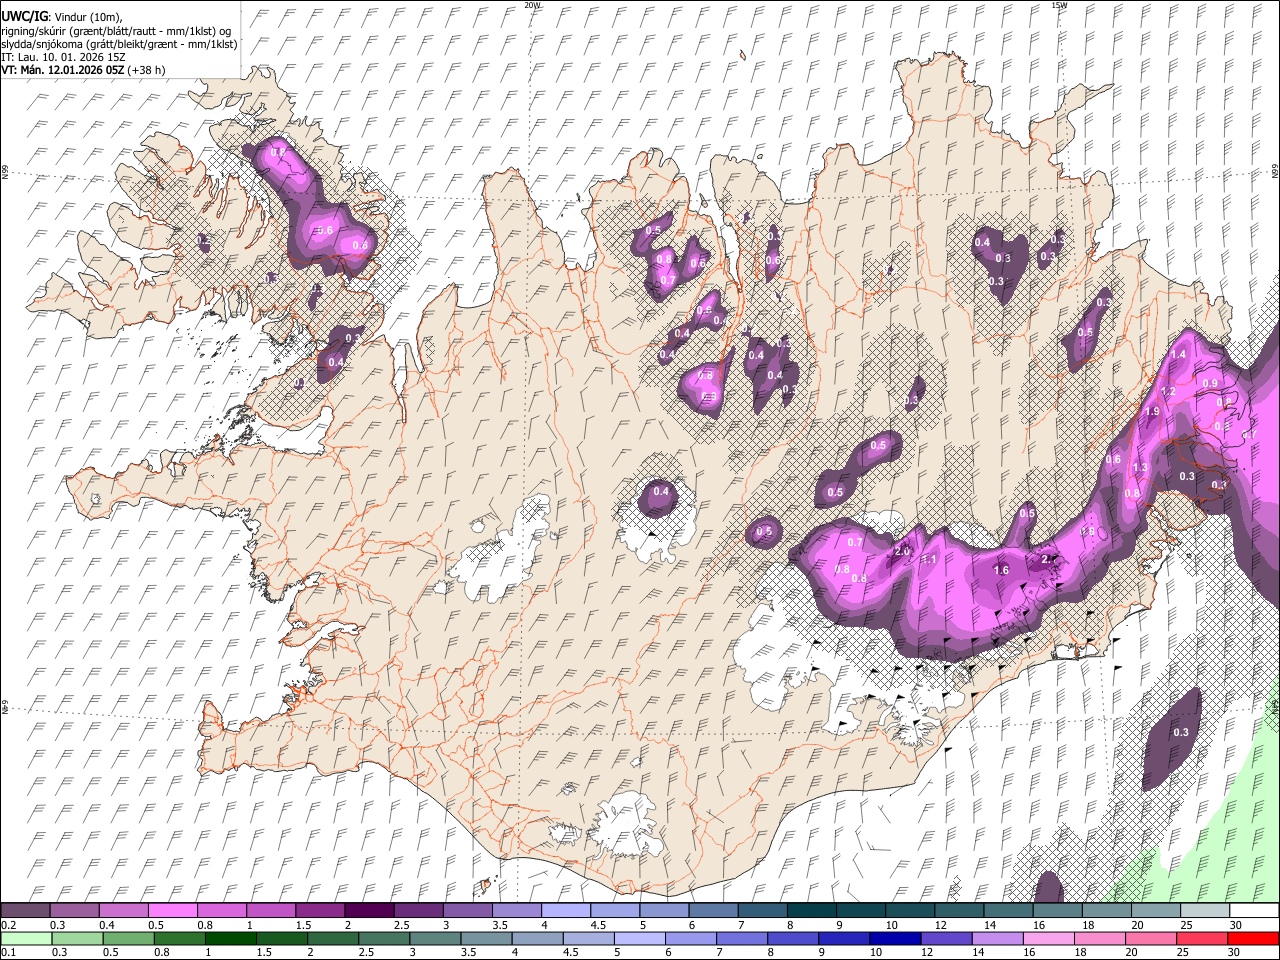Click the pale green bottom-row swatch labeled 0.1
This screenshot has height=960, width=1280.
(x=25, y=938)
